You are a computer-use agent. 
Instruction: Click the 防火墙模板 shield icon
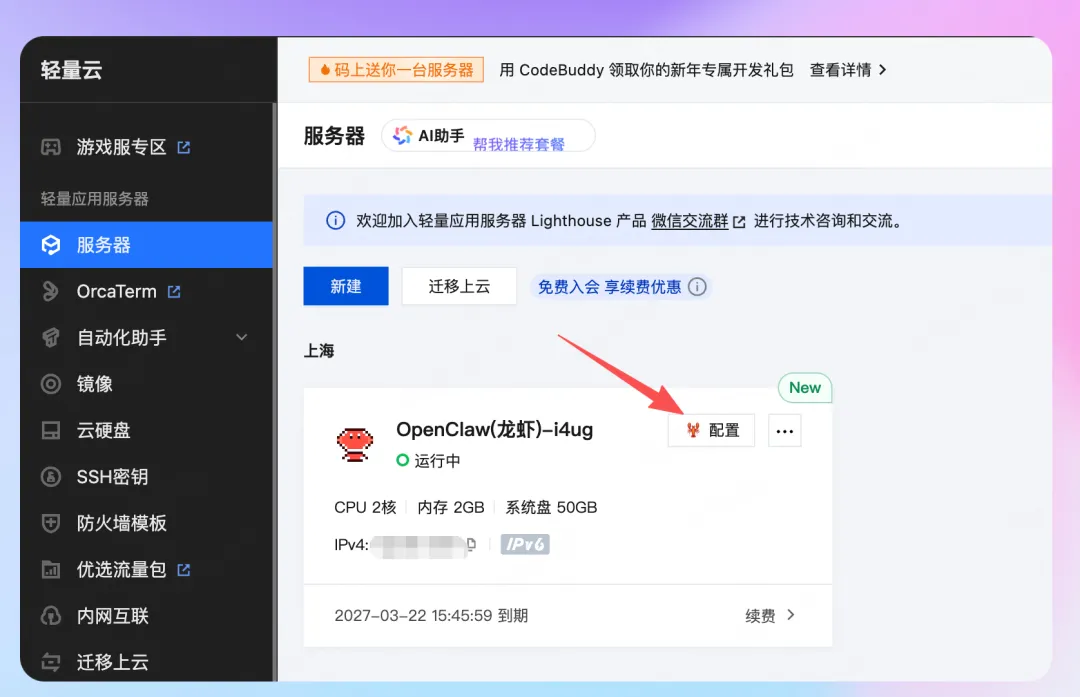[51, 523]
